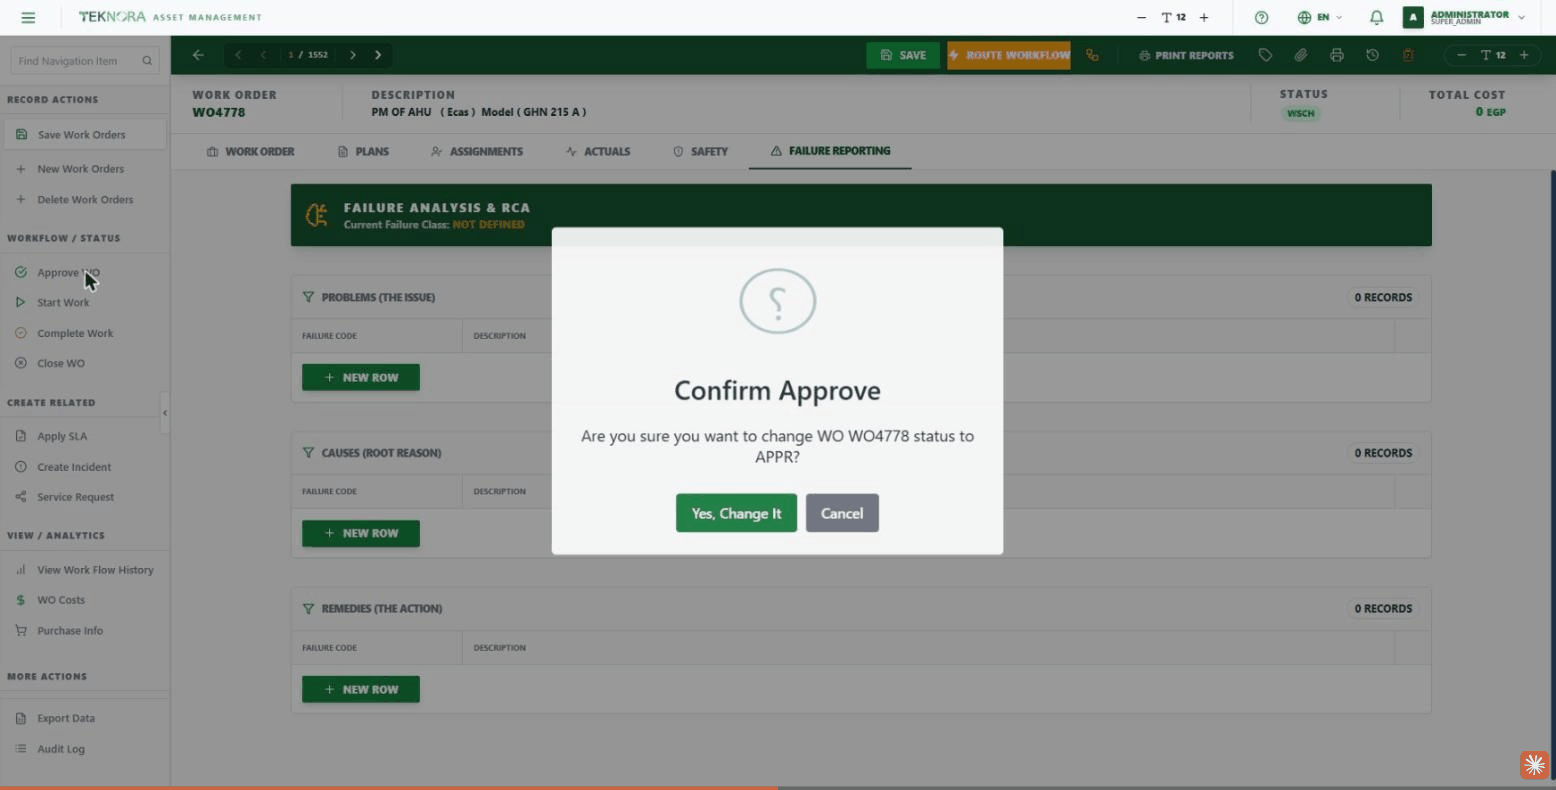Screen dimensions: 1556x790
Task: Click the workflow map icon beside Route Workflow
Action: (1092, 55)
